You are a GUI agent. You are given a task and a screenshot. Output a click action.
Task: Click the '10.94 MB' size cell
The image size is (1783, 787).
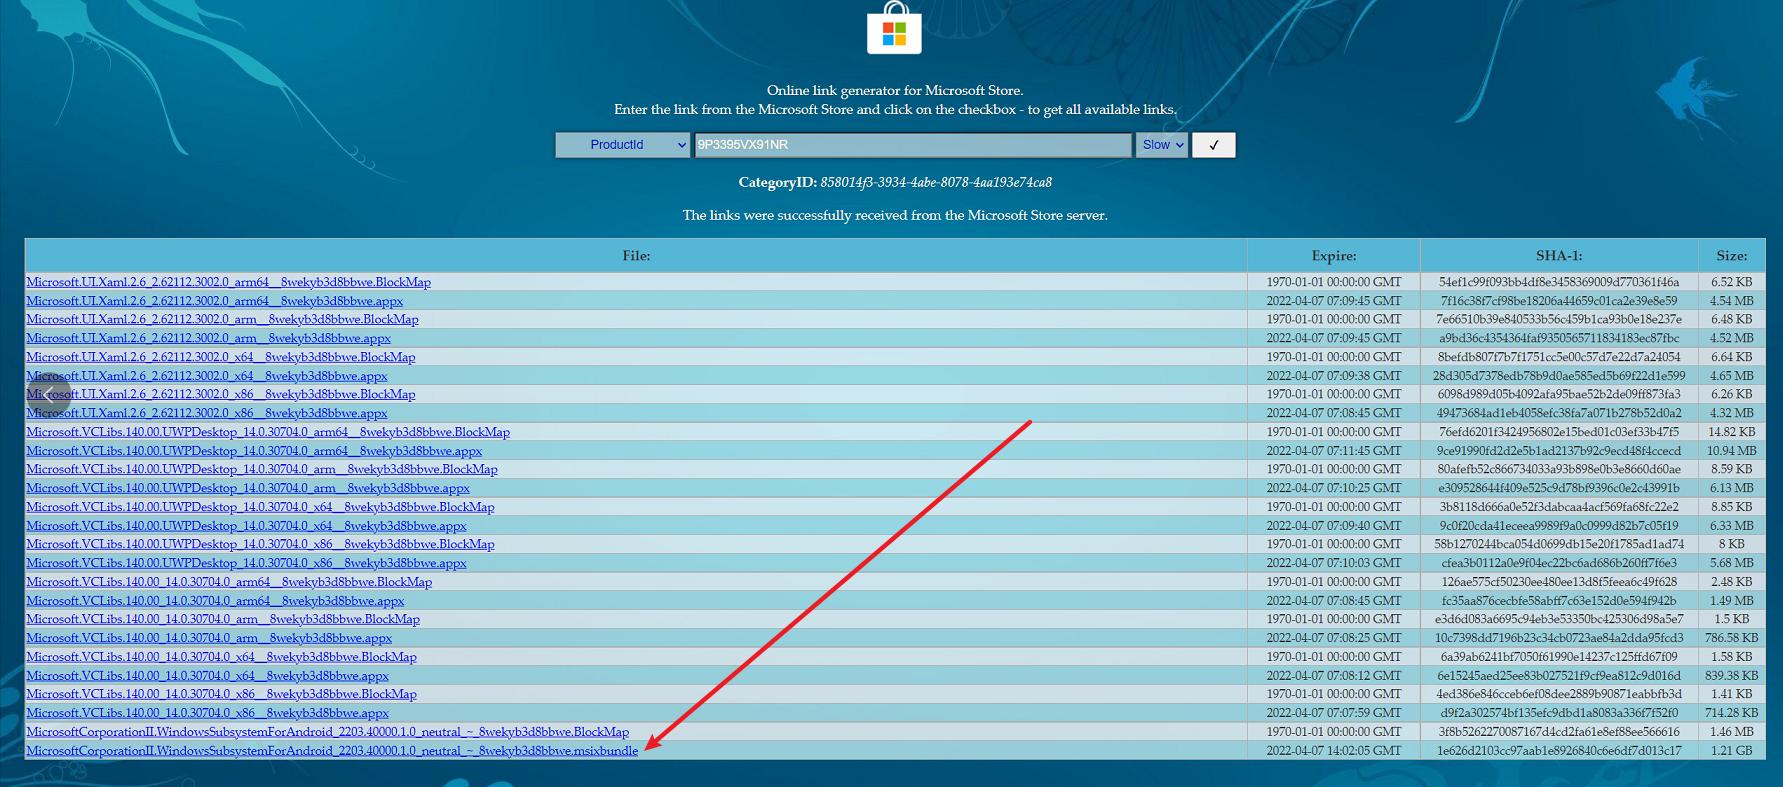(1731, 451)
